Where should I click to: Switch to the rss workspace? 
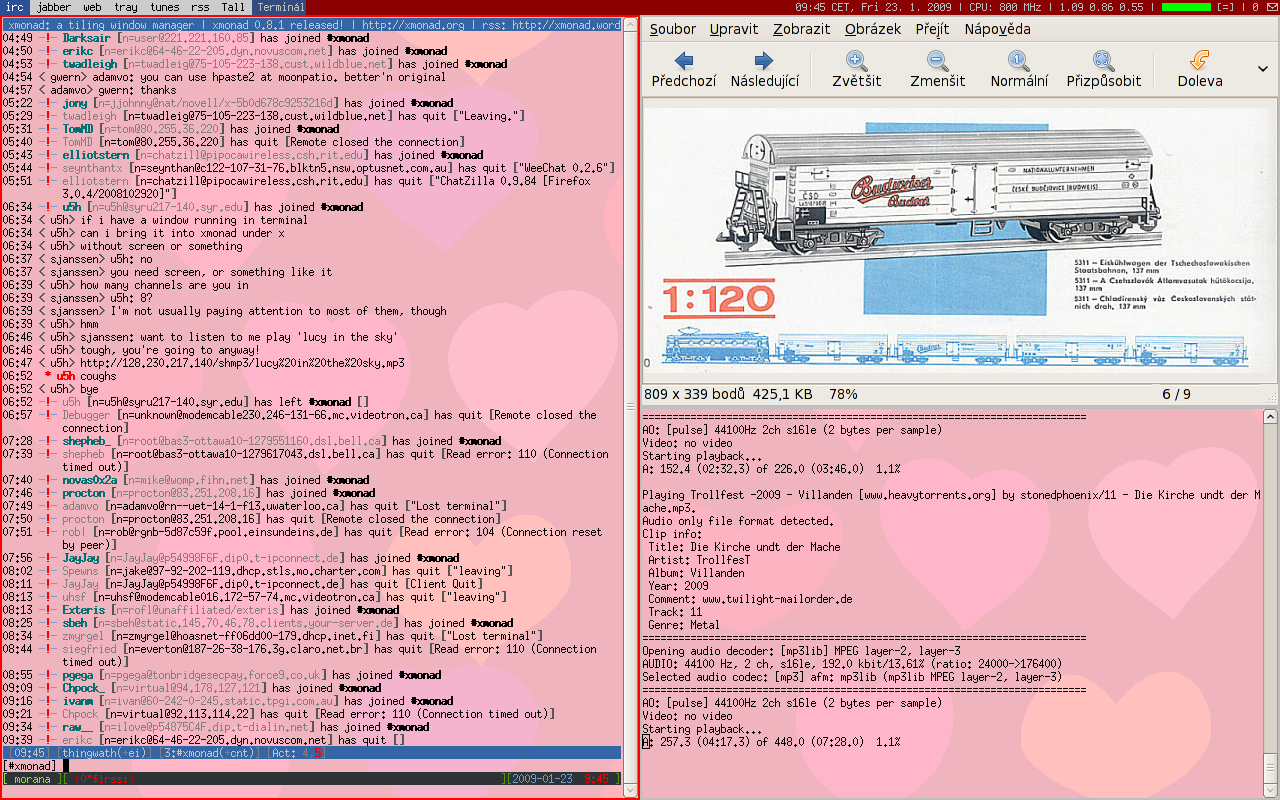(x=200, y=7)
